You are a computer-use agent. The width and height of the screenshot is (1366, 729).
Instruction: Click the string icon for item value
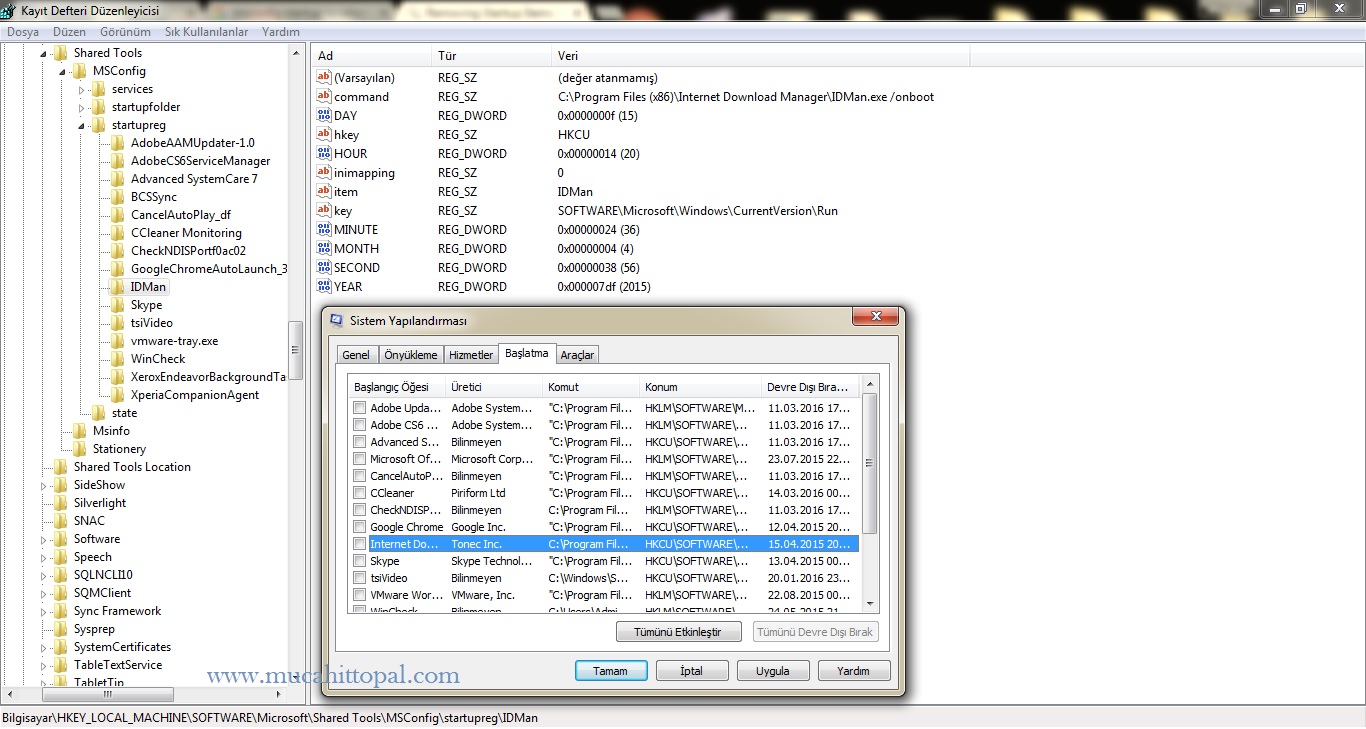tap(324, 191)
